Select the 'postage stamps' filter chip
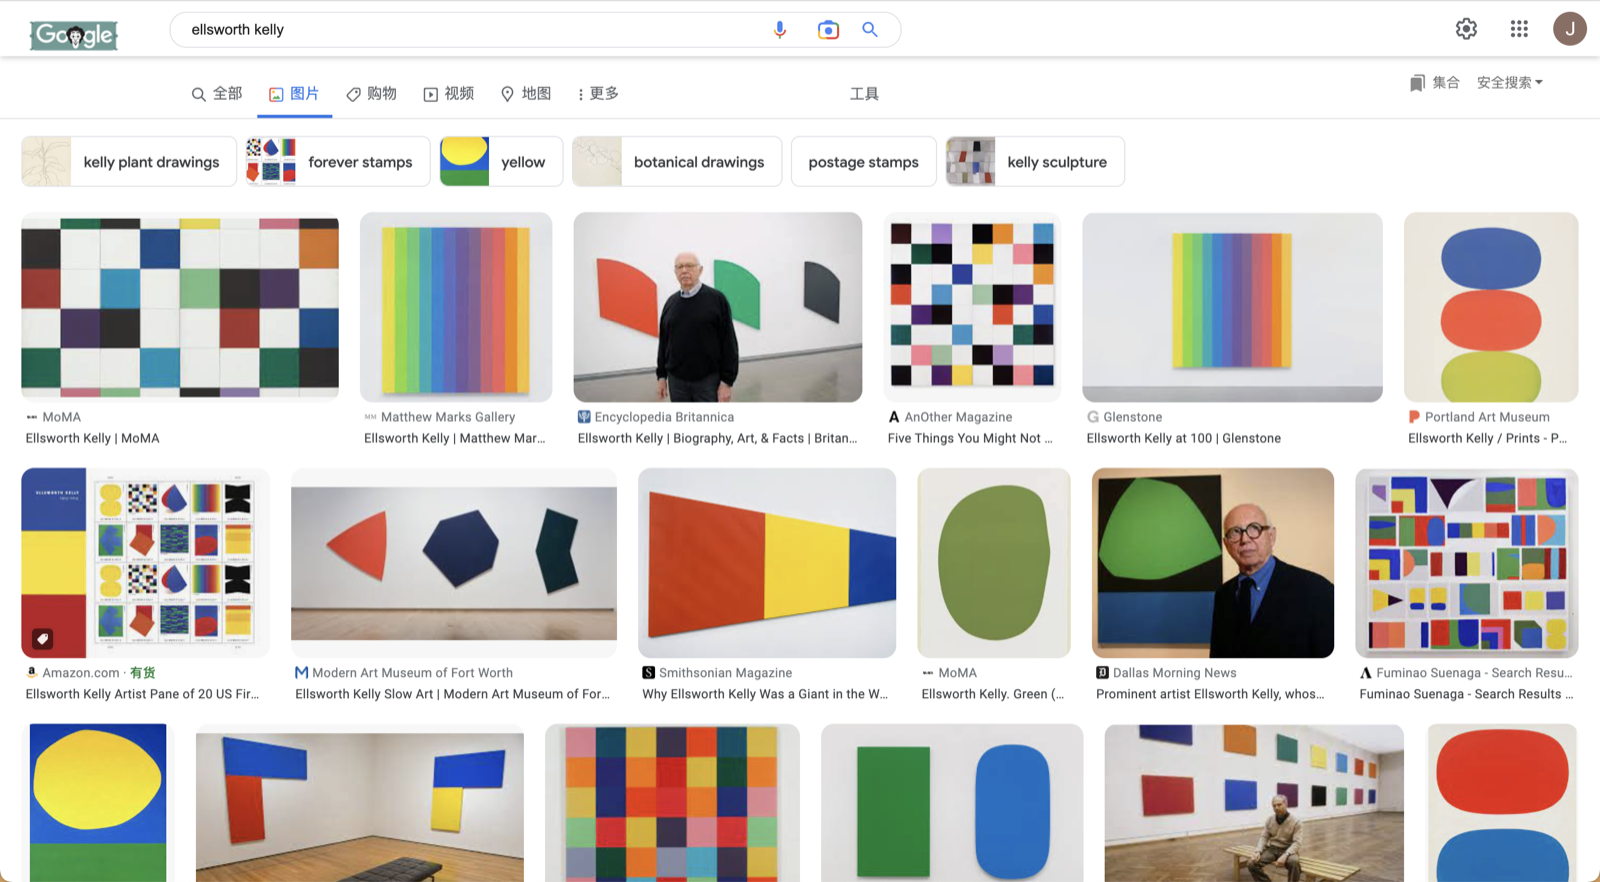The height and width of the screenshot is (882, 1600). coord(863,162)
